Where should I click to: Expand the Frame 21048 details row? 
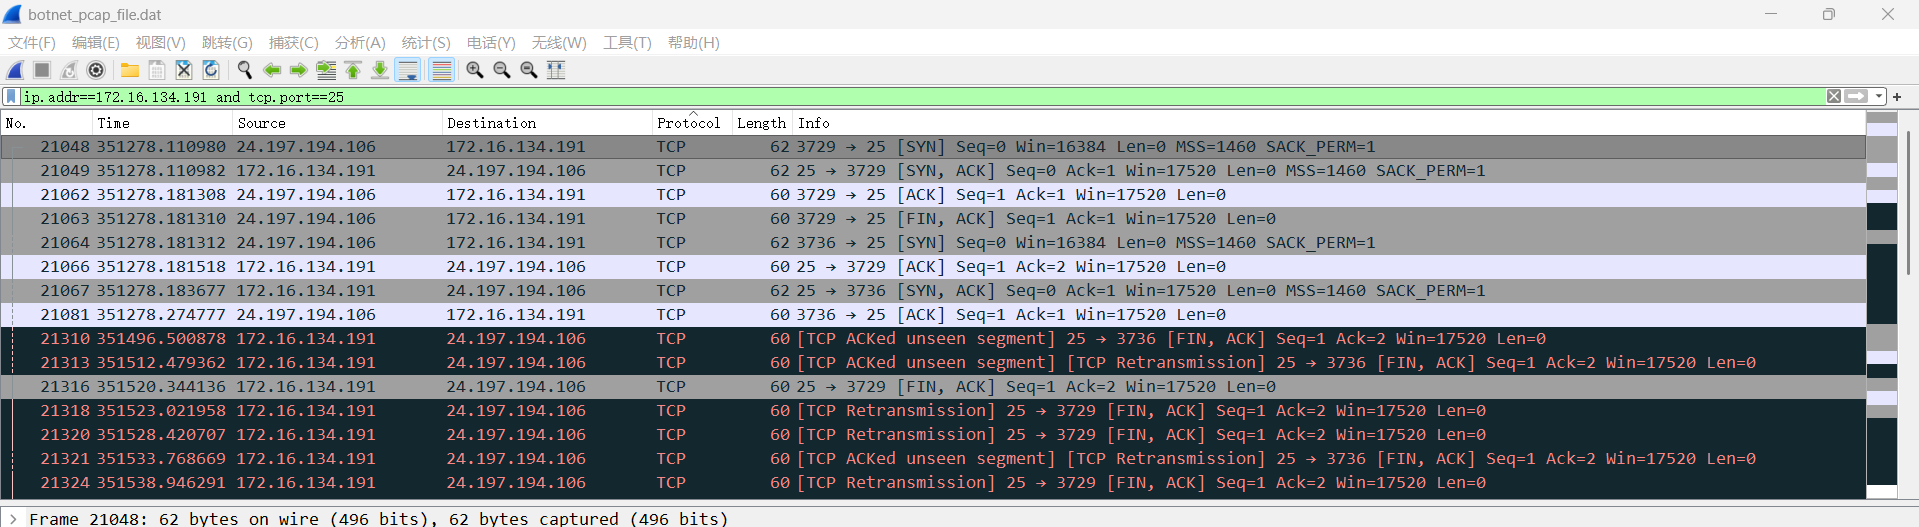[13, 519]
